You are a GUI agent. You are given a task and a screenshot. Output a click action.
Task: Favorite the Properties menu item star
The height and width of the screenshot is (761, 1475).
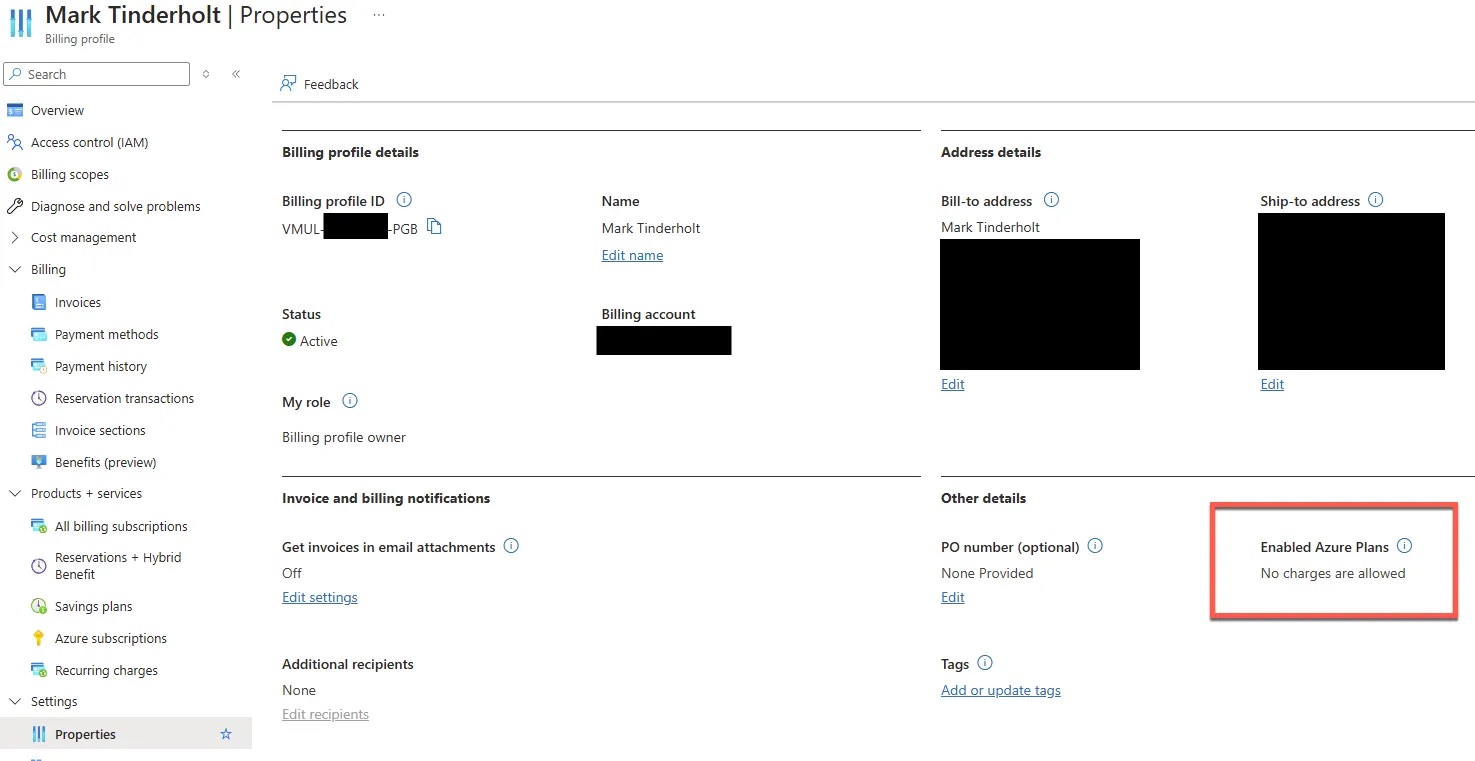click(226, 734)
